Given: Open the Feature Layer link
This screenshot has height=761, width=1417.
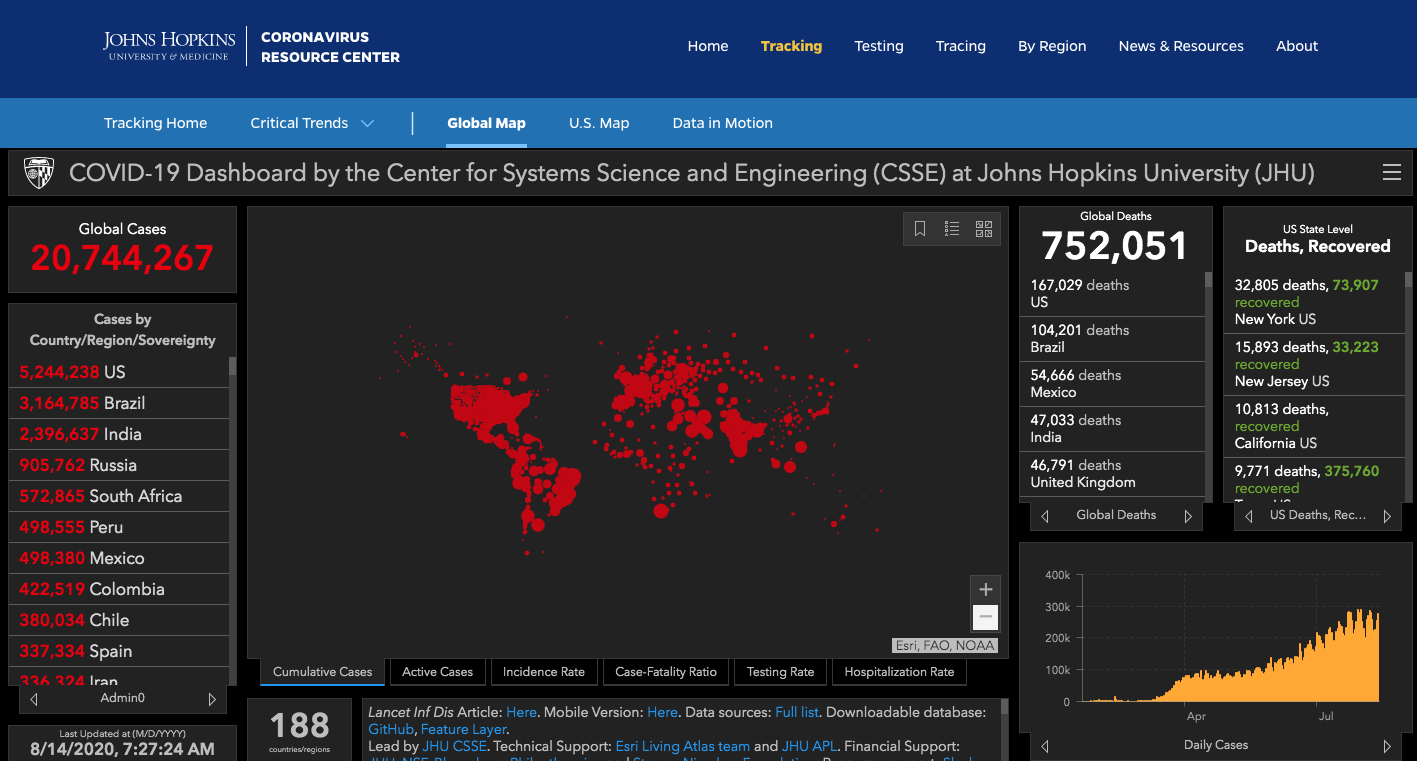Looking at the screenshot, I should (463, 729).
